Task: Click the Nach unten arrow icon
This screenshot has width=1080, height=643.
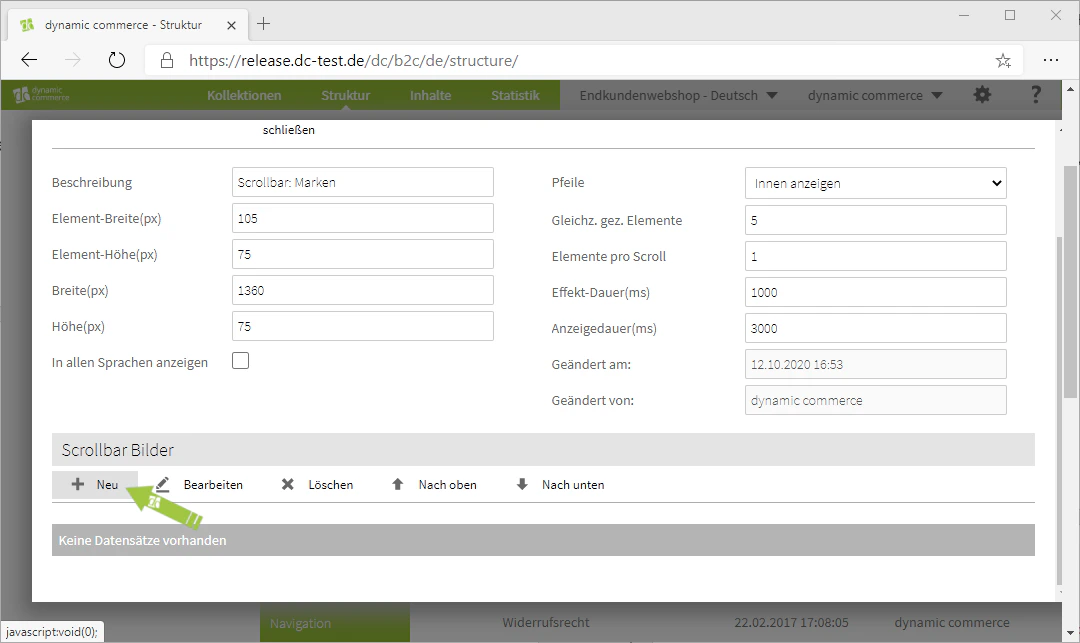Action: [522, 485]
